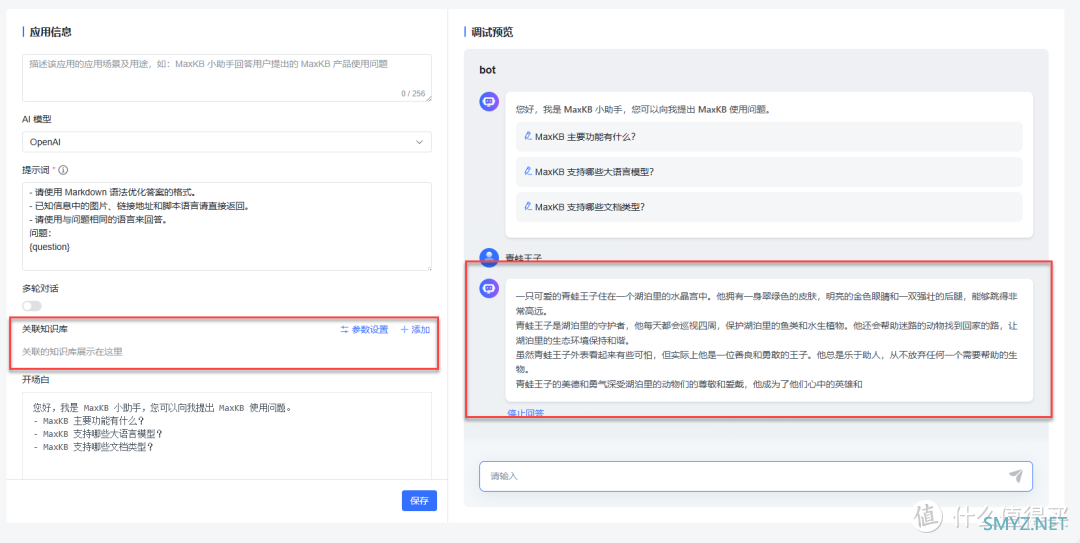Screen dimensions: 1080x543
Task: Click the 停止回答 link
Action: pyautogui.click(x=526, y=413)
